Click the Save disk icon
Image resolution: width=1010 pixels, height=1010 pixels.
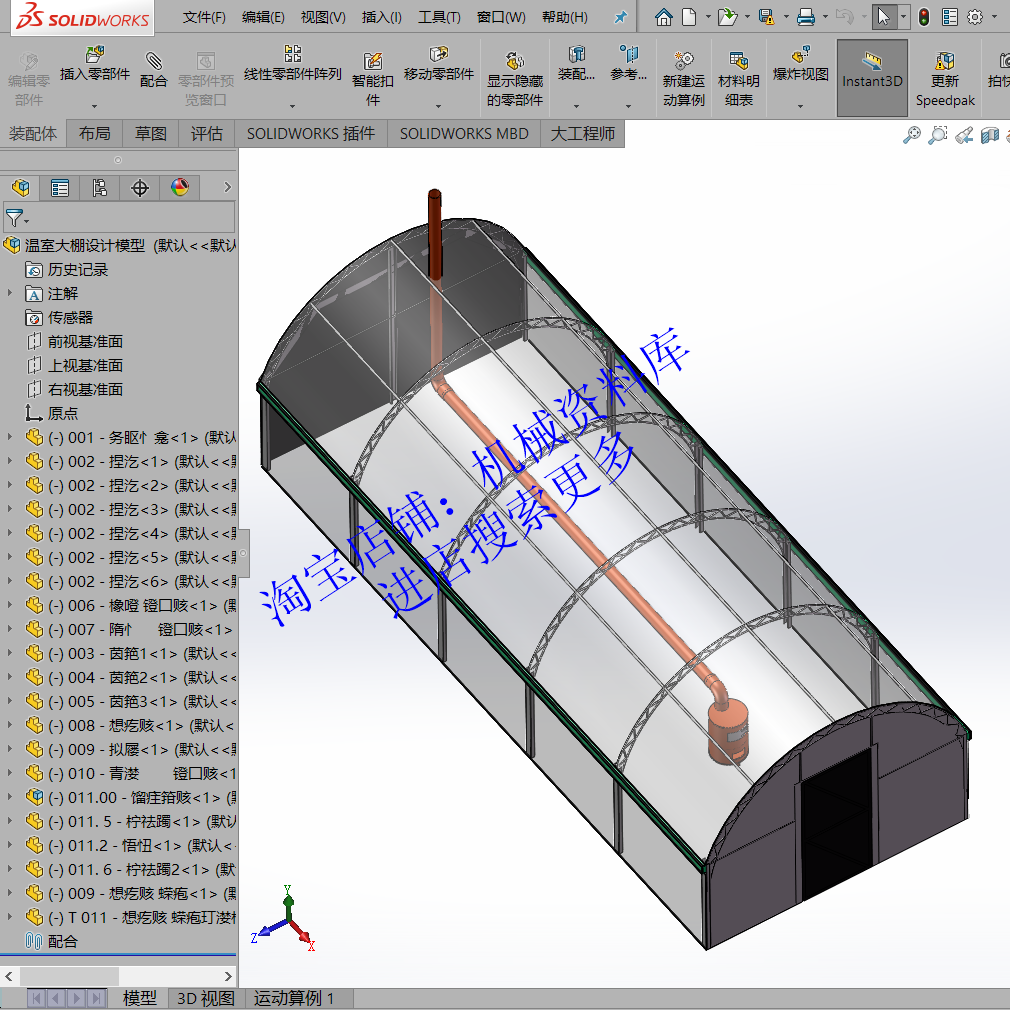click(766, 17)
